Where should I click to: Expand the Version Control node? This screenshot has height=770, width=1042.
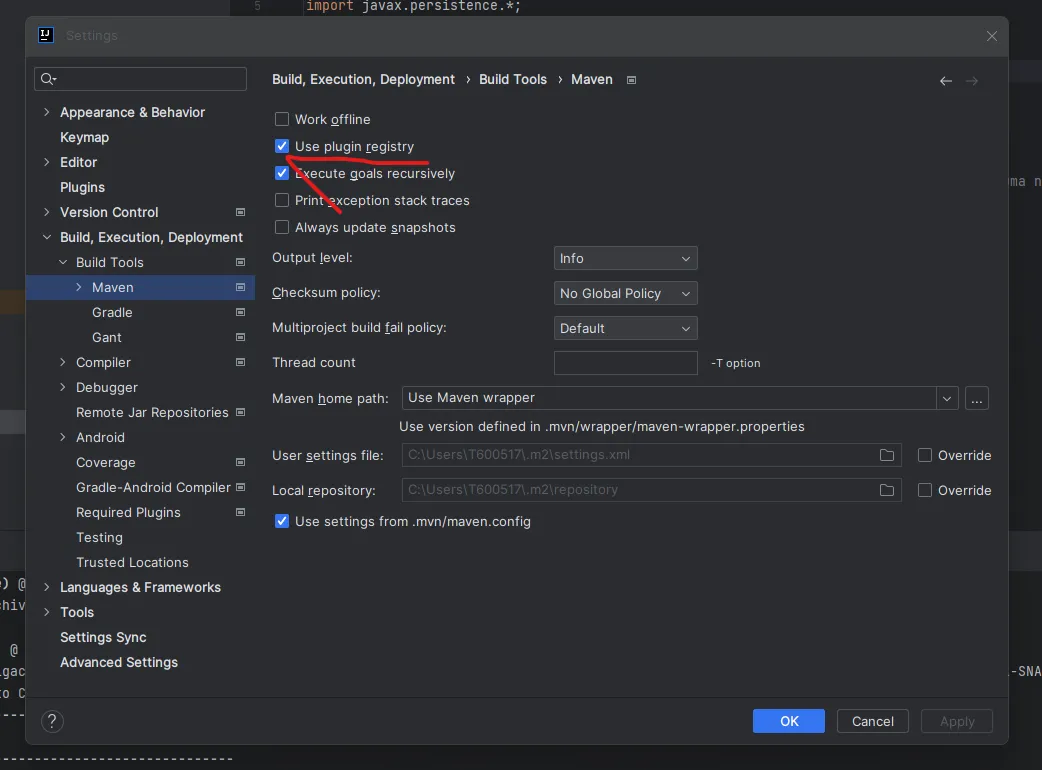(x=47, y=213)
